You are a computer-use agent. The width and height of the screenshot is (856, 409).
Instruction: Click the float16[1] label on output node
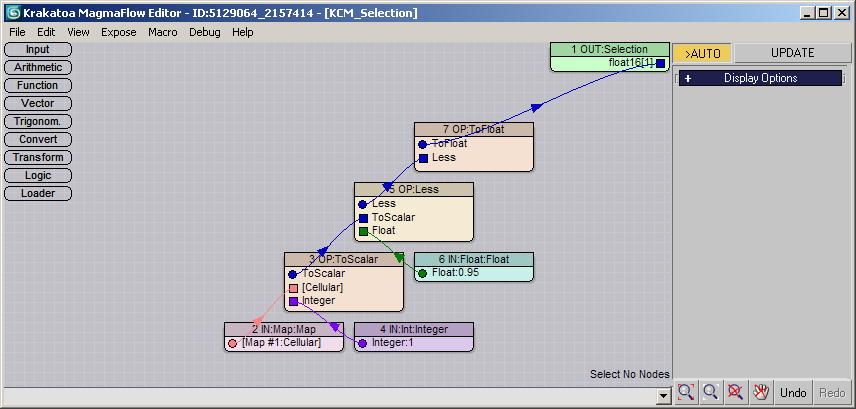point(631,63)
